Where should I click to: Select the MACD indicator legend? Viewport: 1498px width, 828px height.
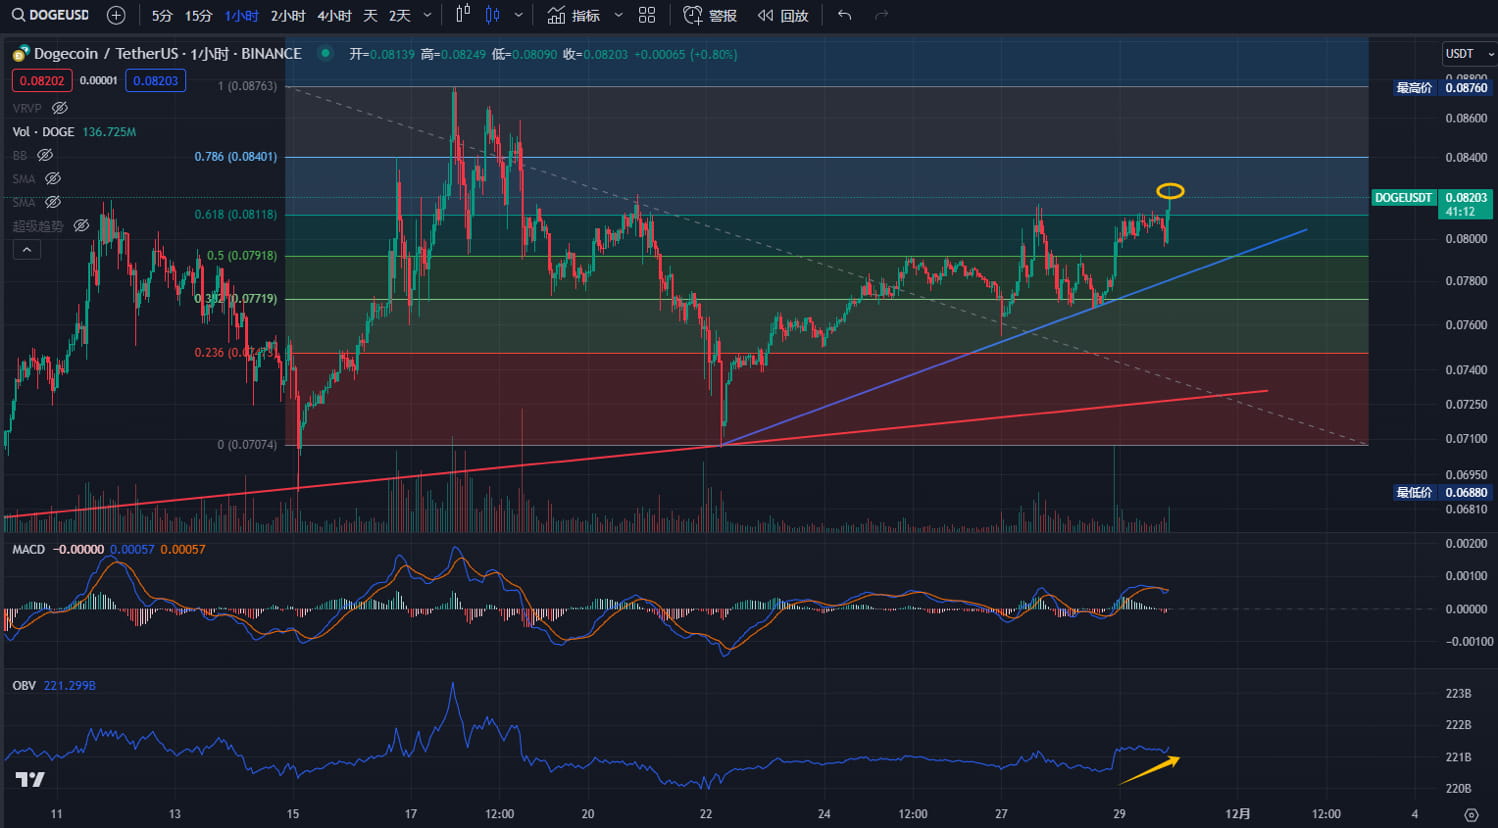coord(28,549)
